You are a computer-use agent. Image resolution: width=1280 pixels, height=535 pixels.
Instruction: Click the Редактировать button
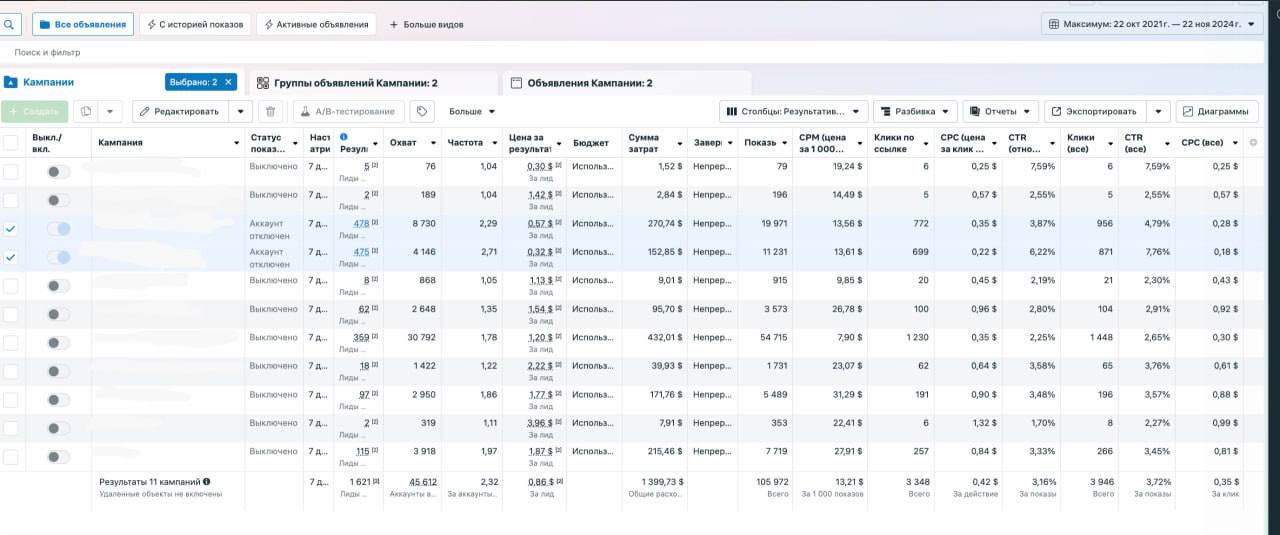coord(180,111)
